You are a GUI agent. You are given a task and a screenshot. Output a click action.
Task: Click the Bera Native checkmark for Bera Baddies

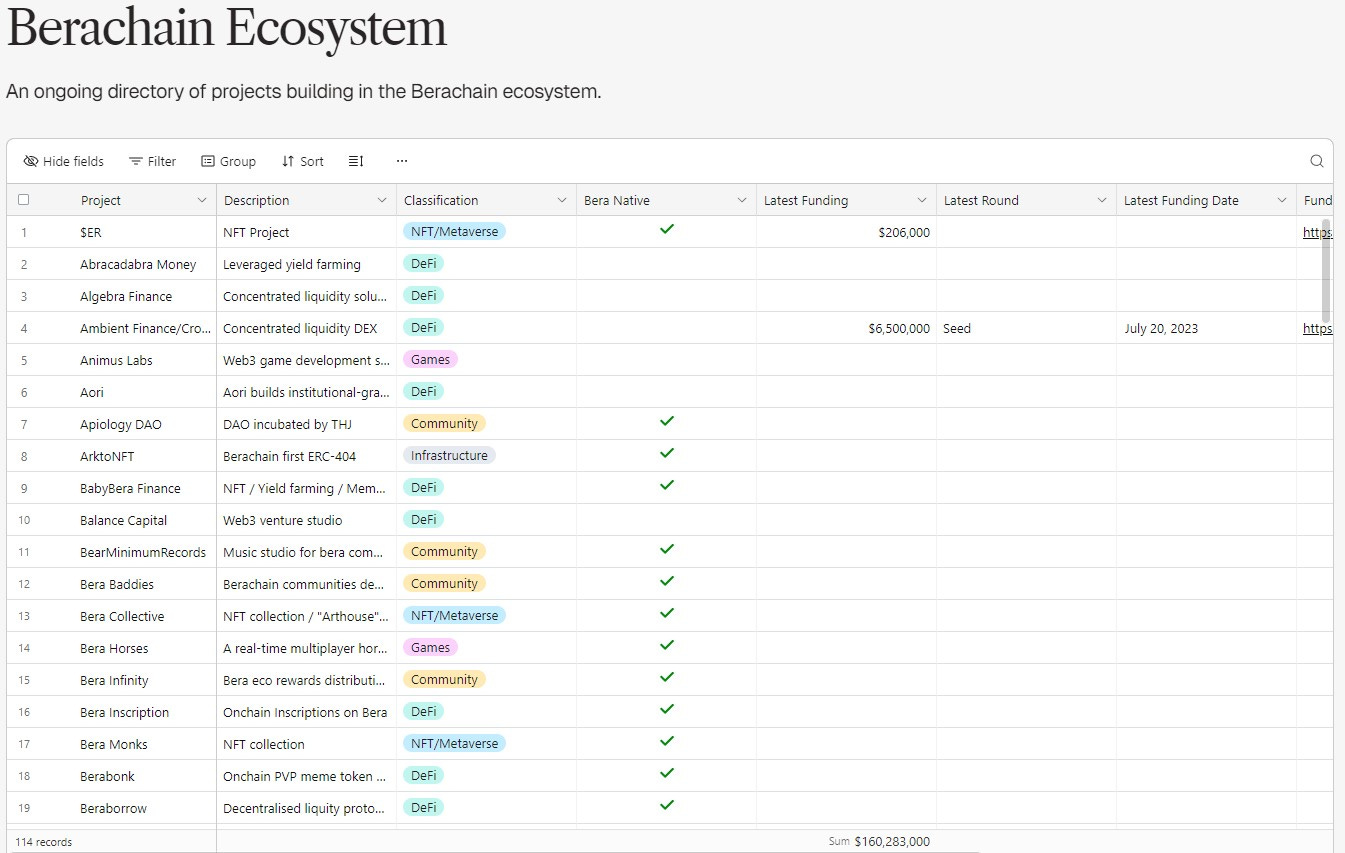pos(667,582)
